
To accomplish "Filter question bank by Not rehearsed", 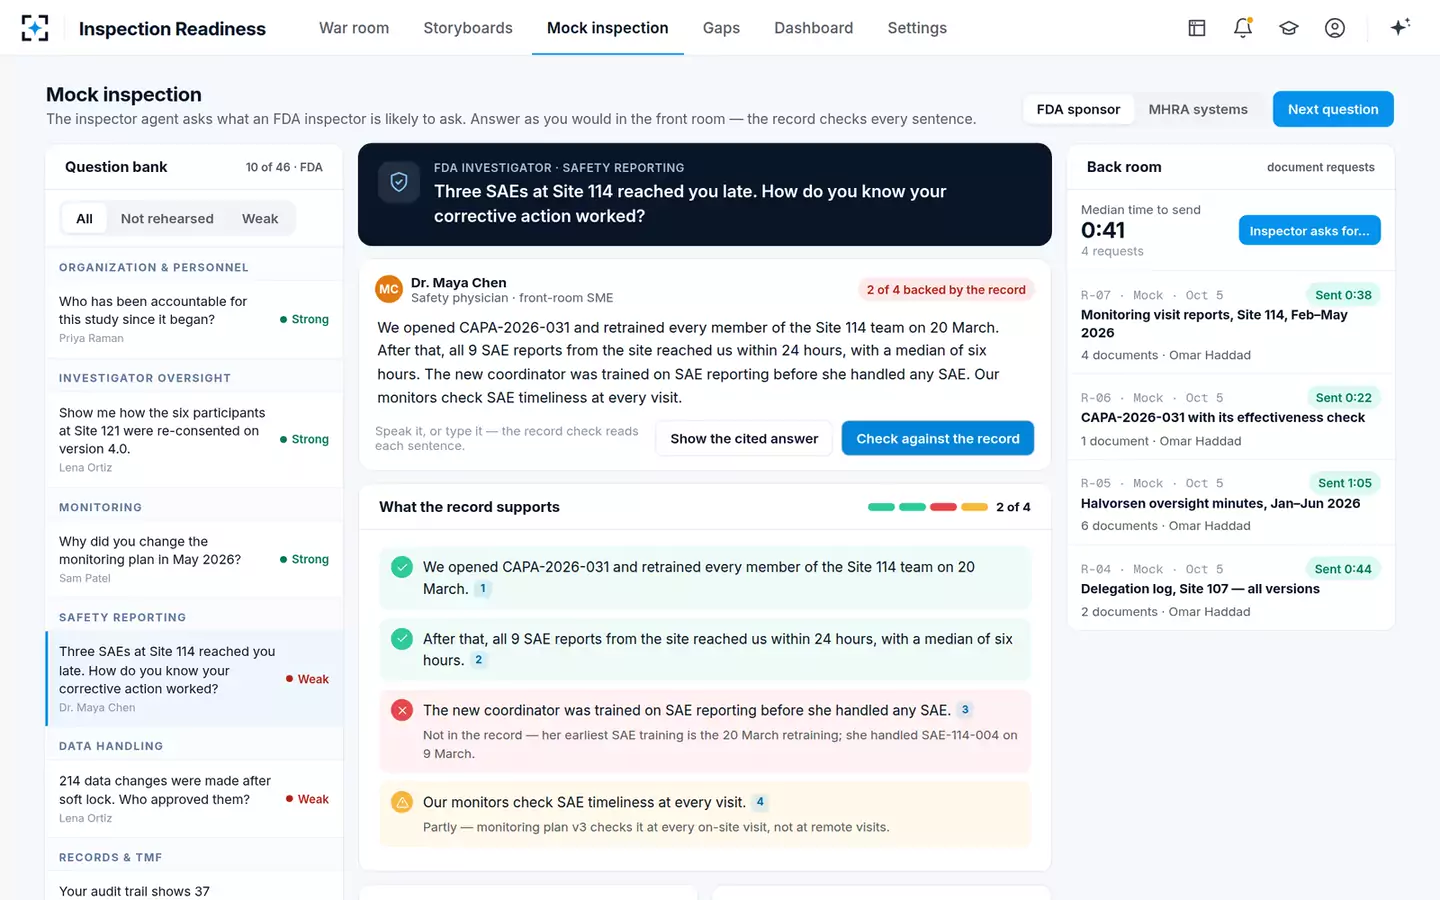I will [167, 219].
